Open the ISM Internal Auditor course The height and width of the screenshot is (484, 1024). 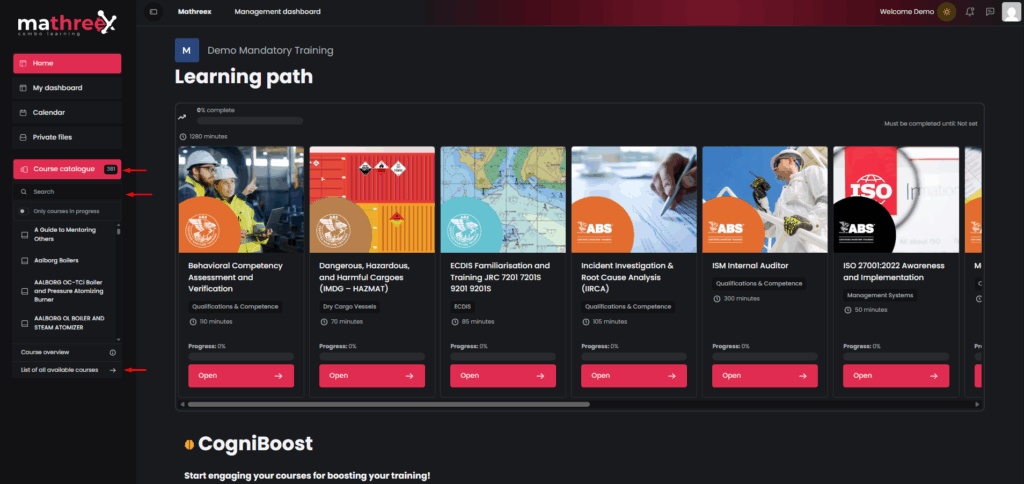pyautogui.click(x=765, y=376)
